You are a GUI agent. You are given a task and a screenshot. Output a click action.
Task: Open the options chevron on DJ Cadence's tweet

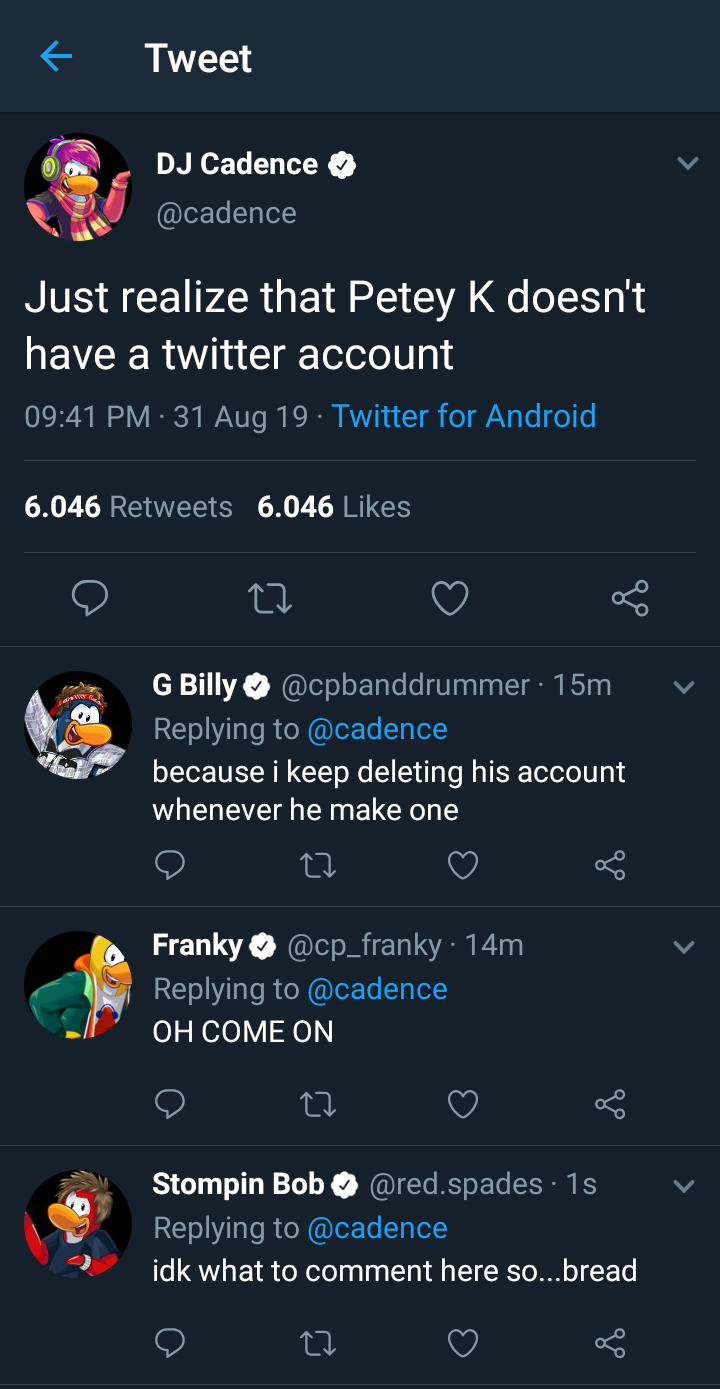point(687,163)
